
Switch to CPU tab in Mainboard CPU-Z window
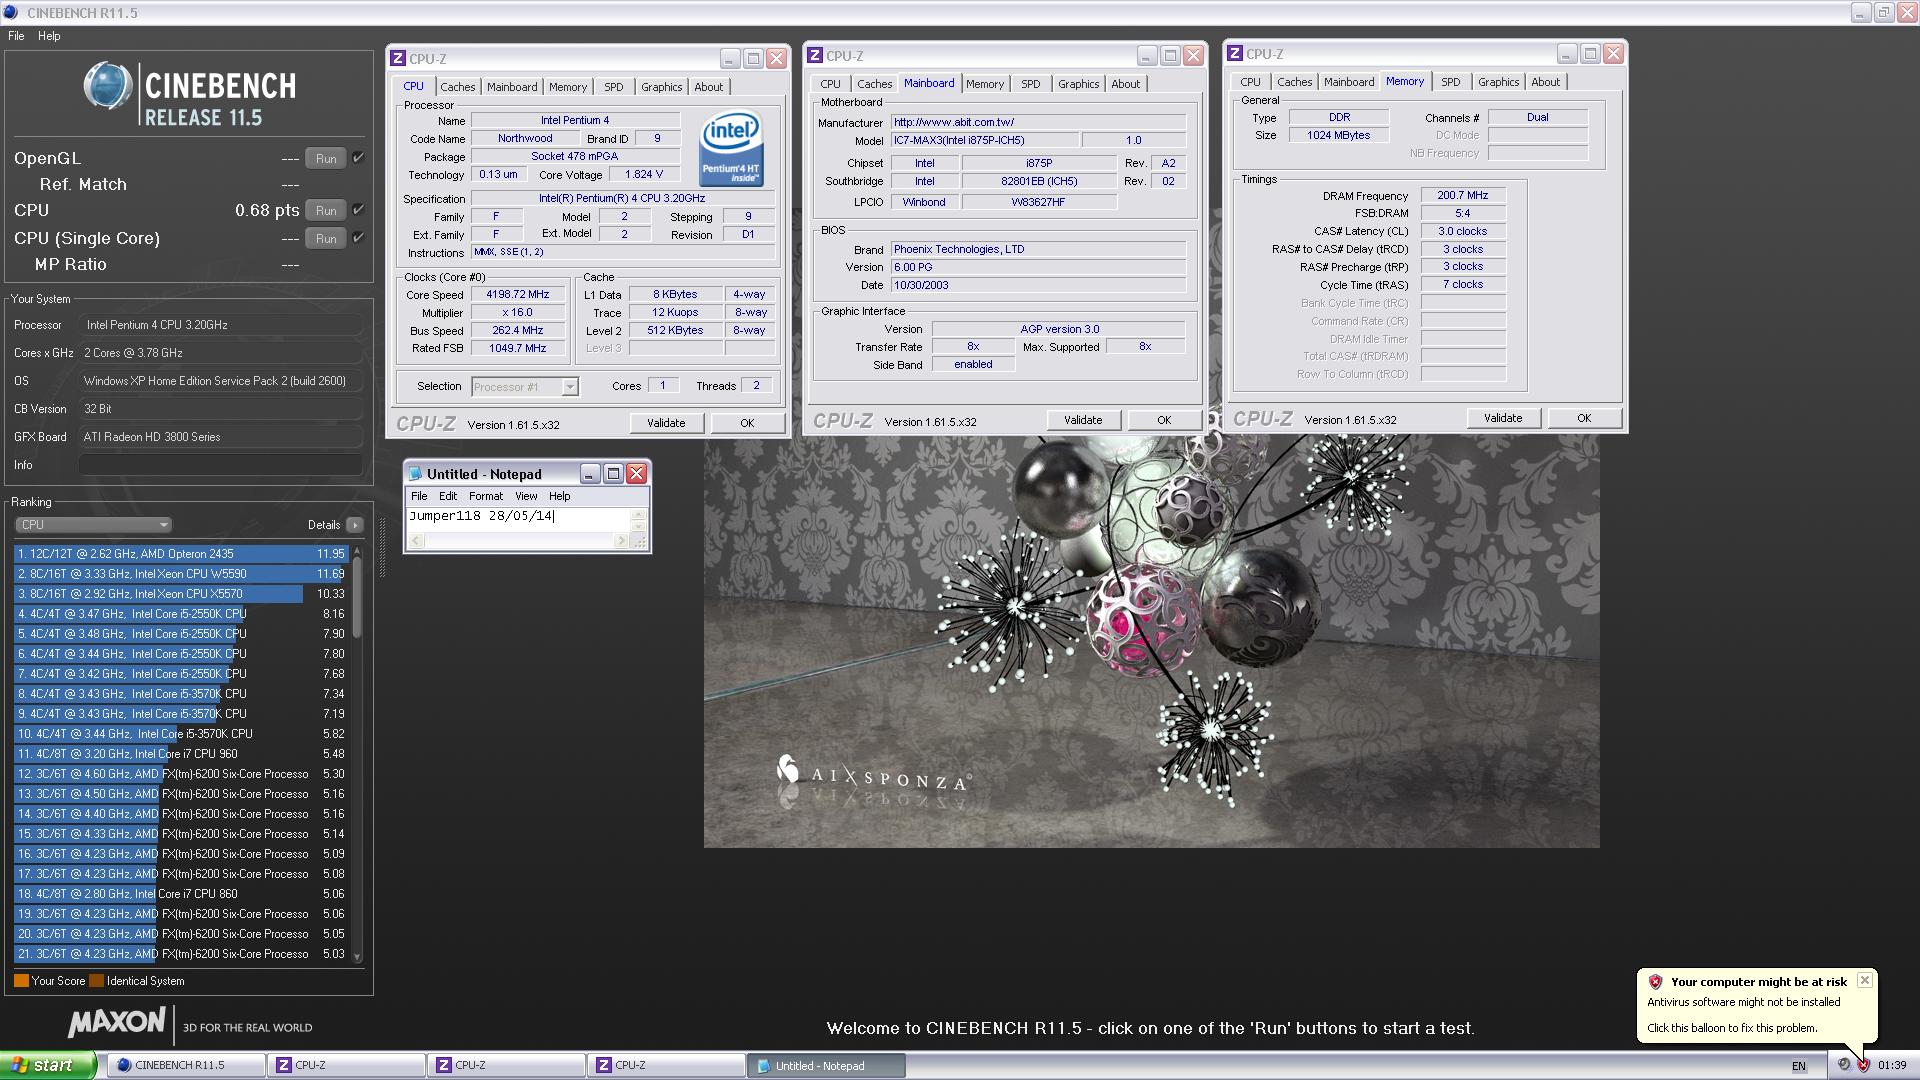point(830,84)
